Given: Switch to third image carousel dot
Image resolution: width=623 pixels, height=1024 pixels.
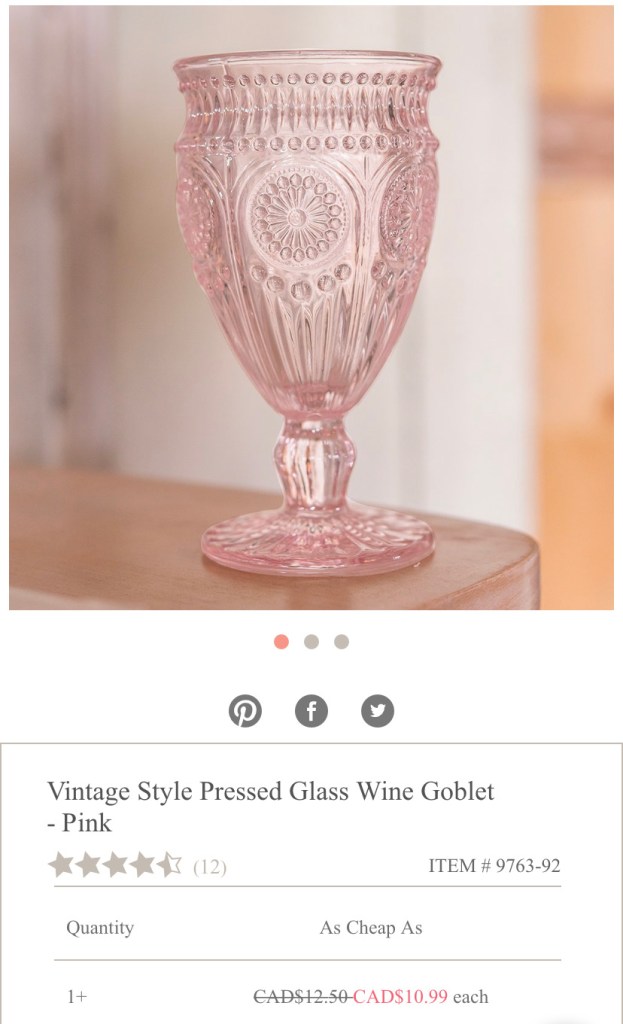Looking at the screenshot, I should pos(342,642).
